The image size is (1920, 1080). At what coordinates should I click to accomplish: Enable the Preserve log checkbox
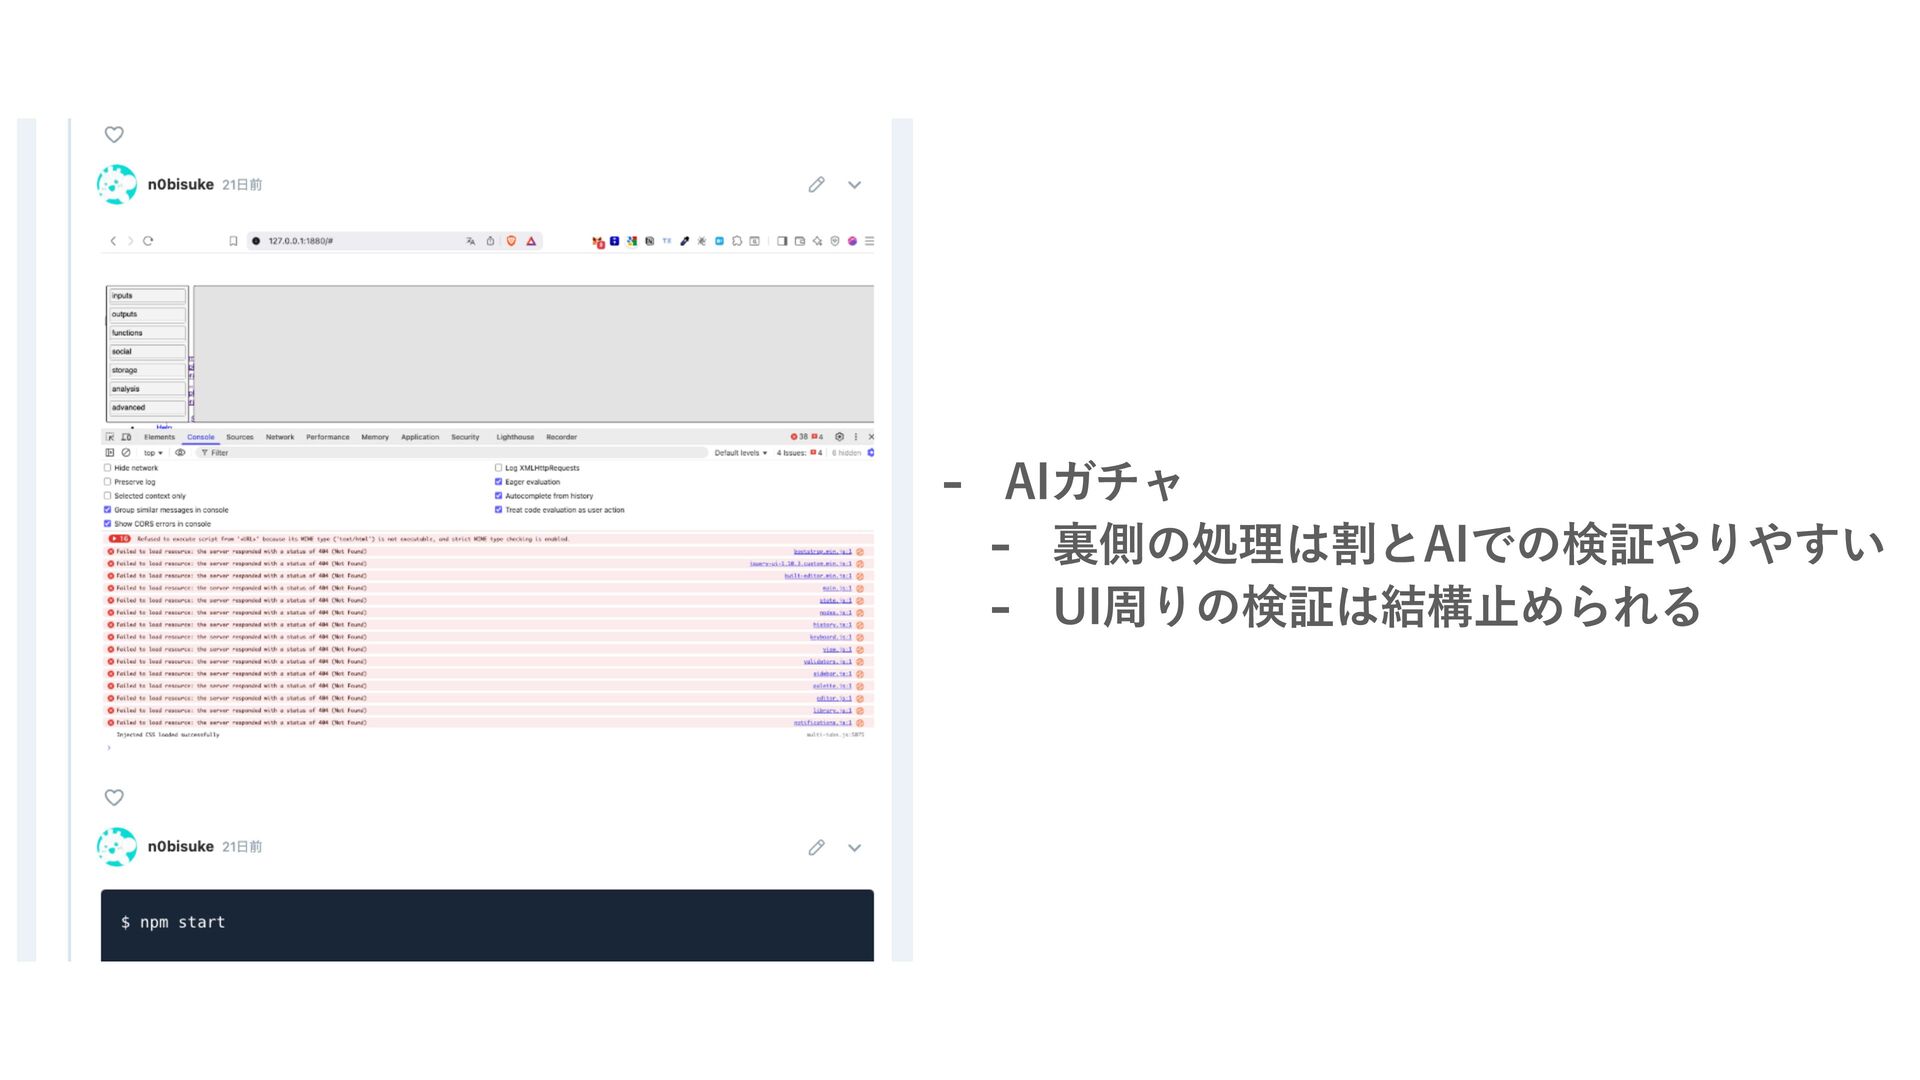click(x=108, y=482)
